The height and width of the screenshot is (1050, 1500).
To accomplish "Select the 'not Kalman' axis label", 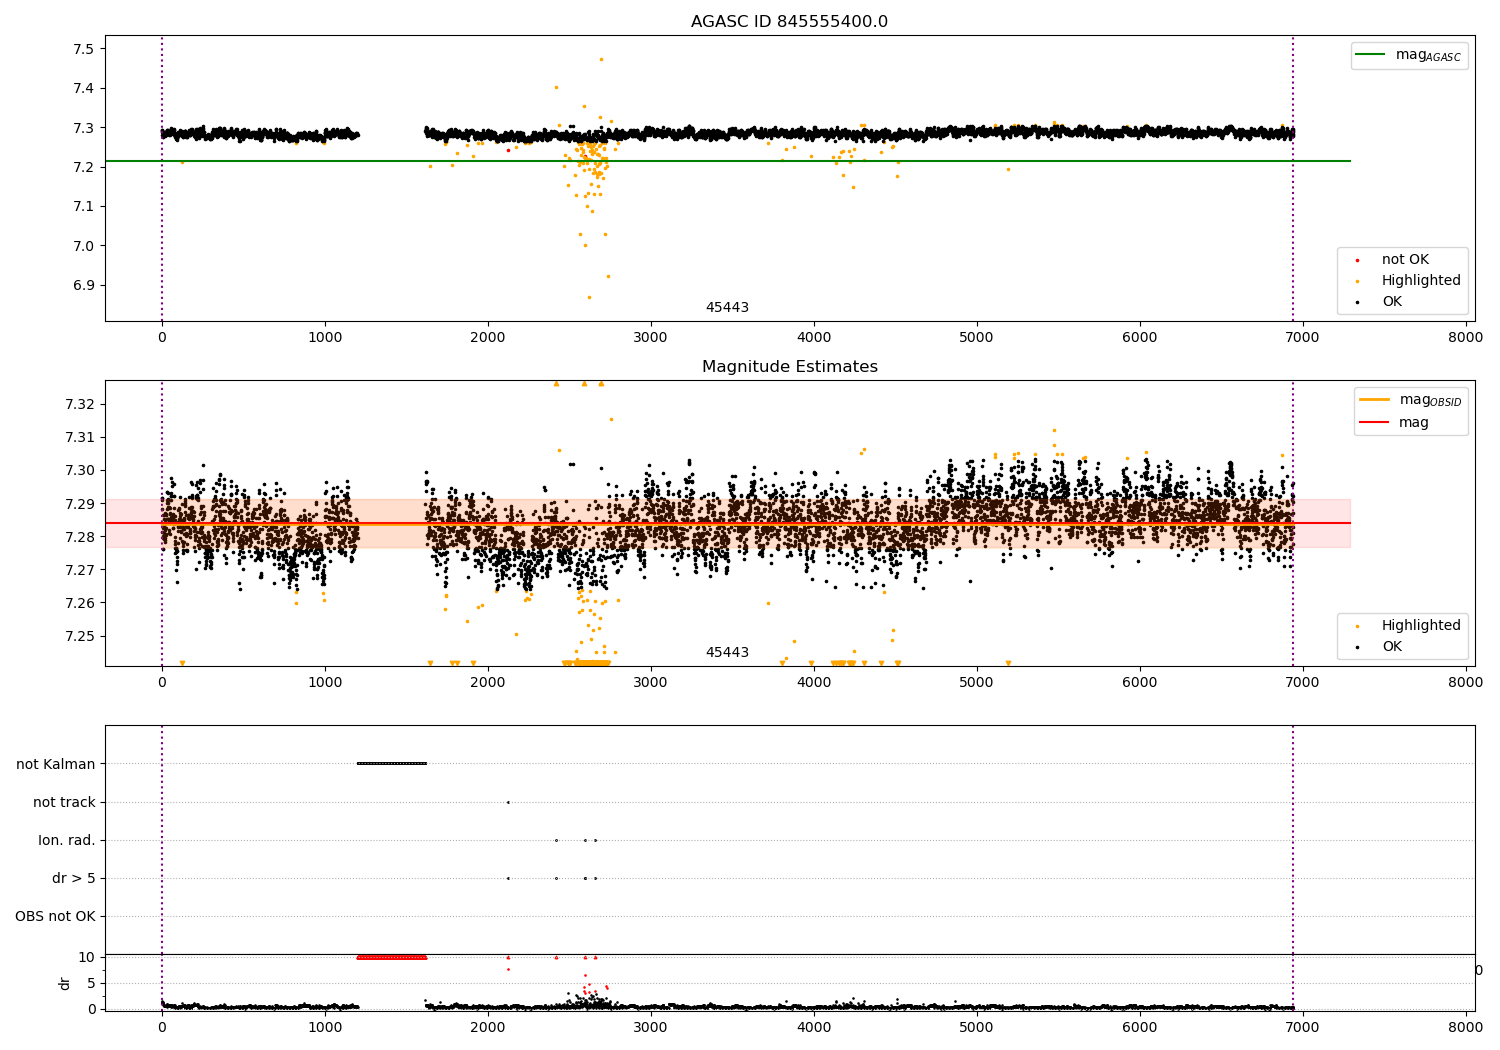I will pos(56,764).
